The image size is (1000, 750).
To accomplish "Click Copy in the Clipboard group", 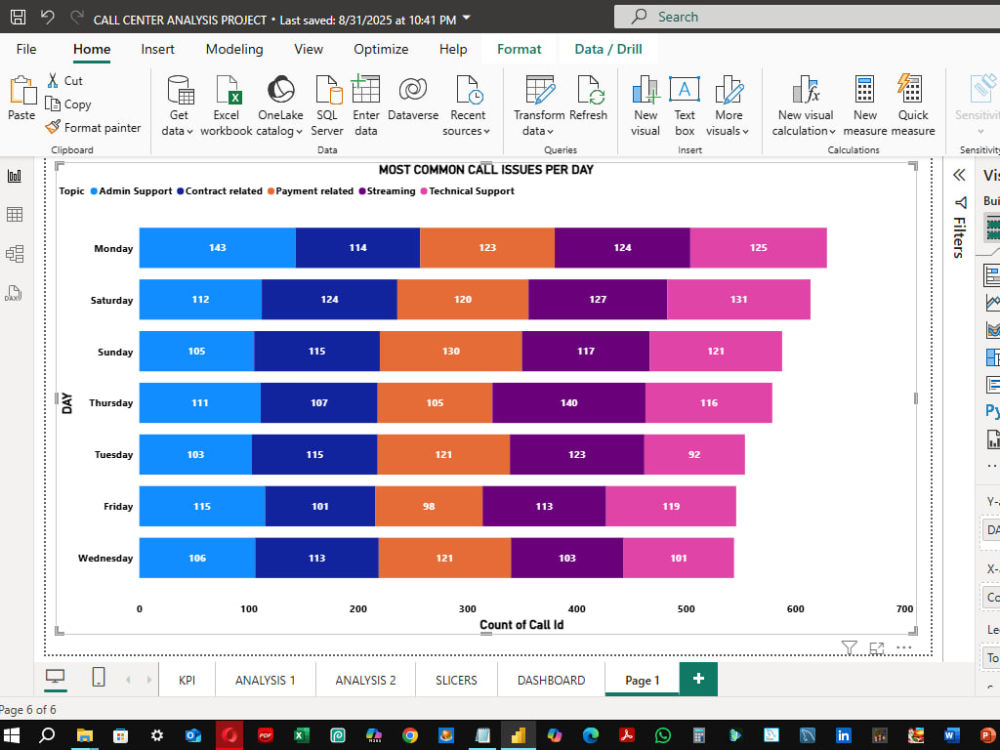I will 68,104.
